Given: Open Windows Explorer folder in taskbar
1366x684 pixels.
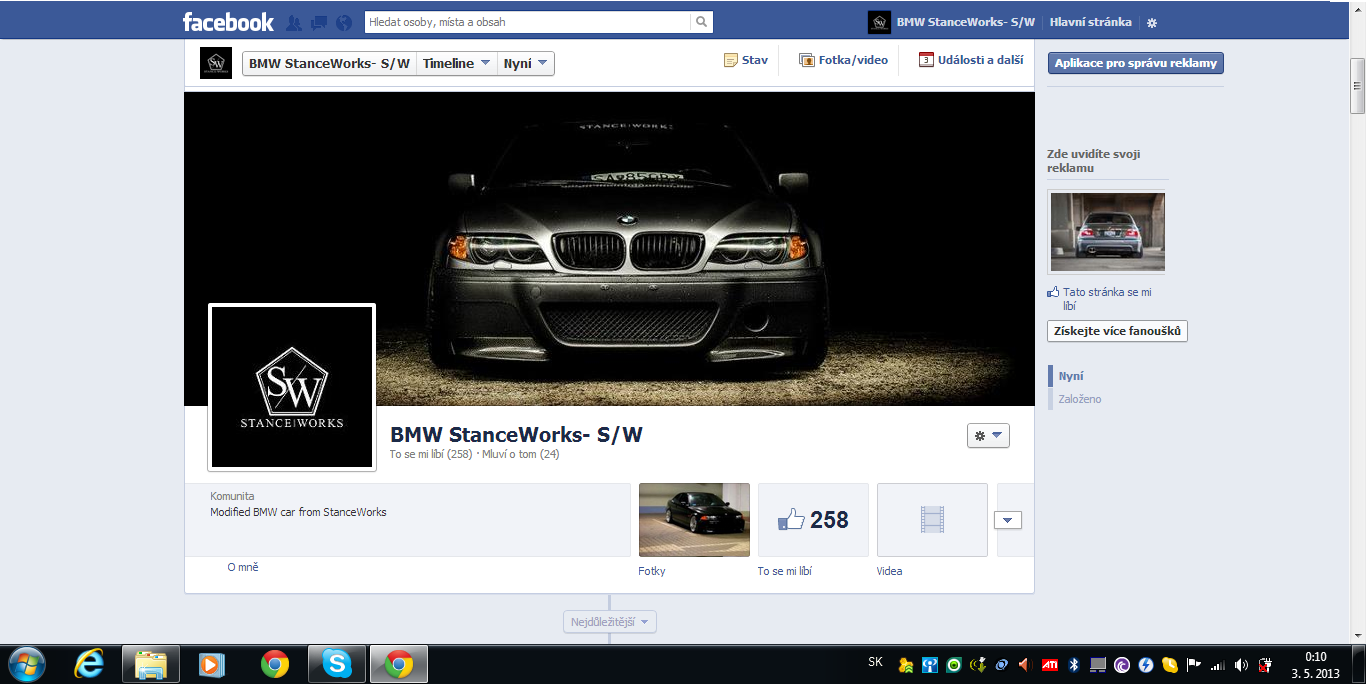Looking at the screenshot, I should (150, 664).
